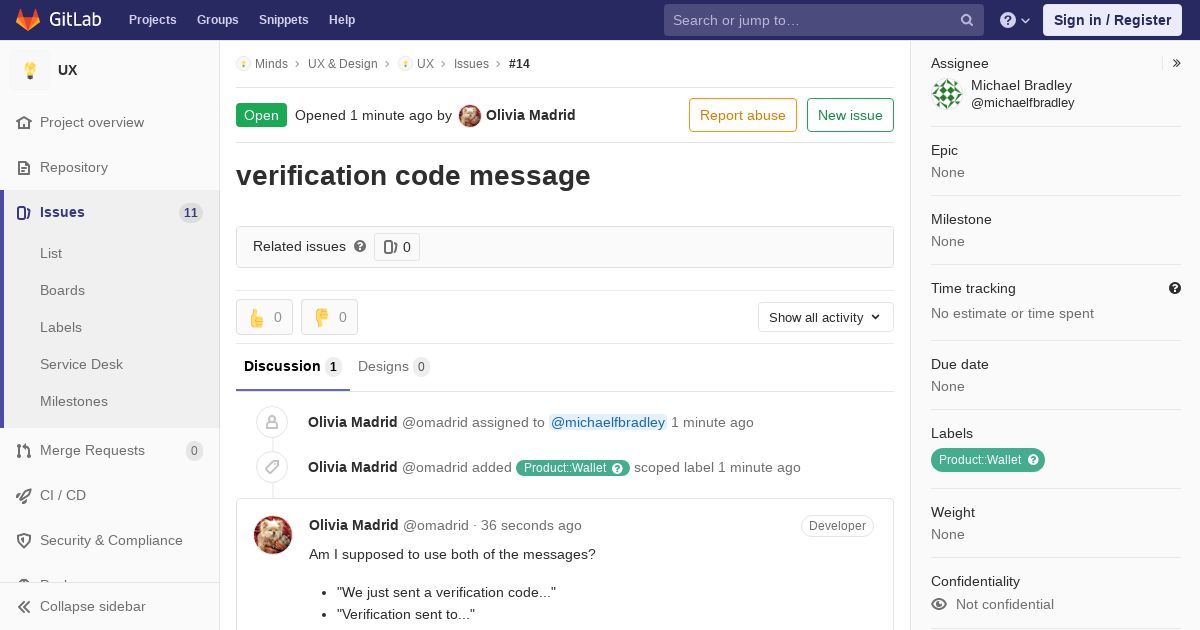Click the Time tracking help icon
Image resolution: width=1200 pixels, height=630 pixels.
(1175, 288)
